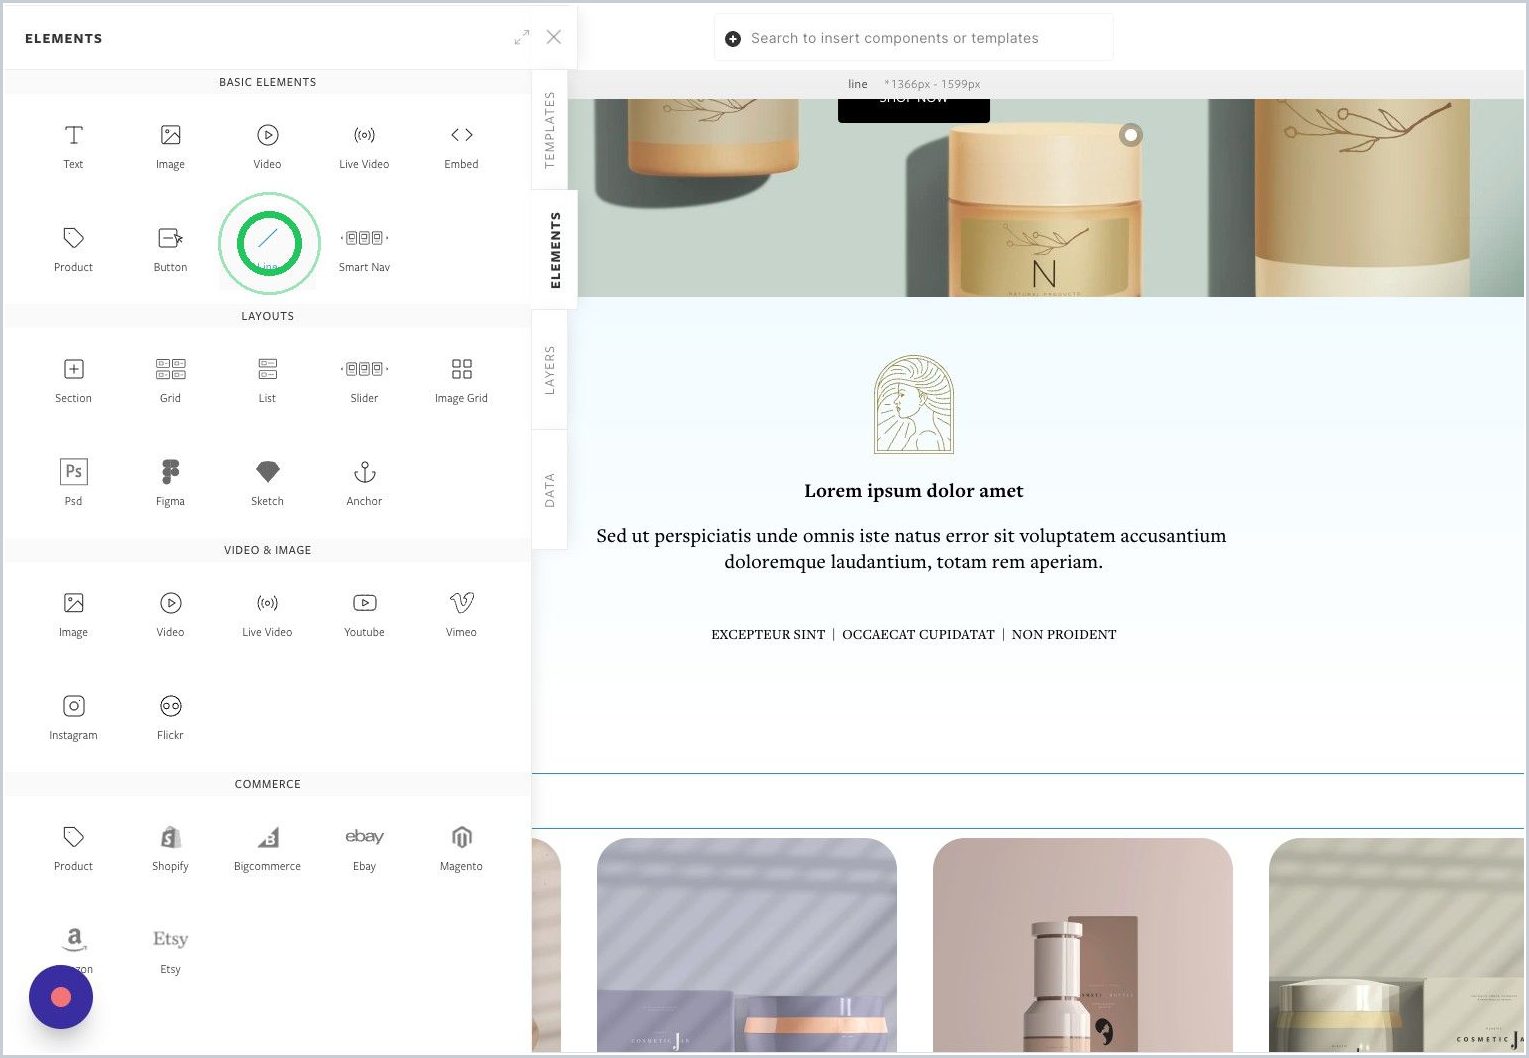Import a Figma design
The width and height of the screenshot is (1529, 1058).
pos(170,483)
